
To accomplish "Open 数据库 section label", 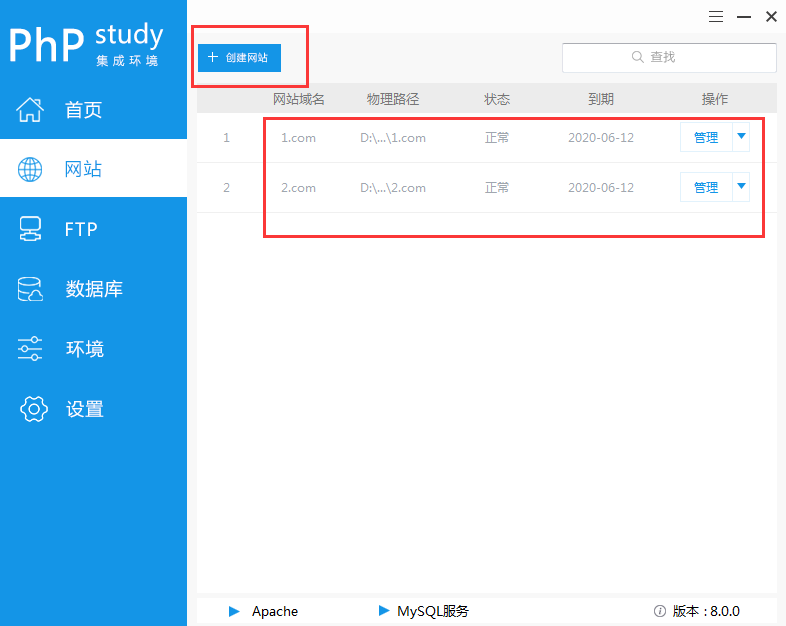I will (x=94, y=289).
